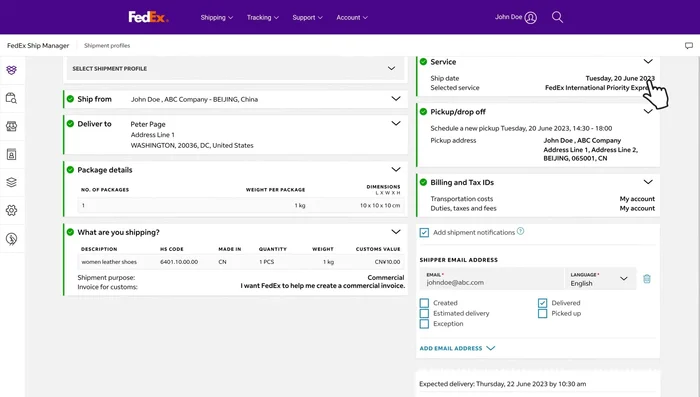
Task: Click the green check beside Billing and Tax IDs
Action: (423, 182)
